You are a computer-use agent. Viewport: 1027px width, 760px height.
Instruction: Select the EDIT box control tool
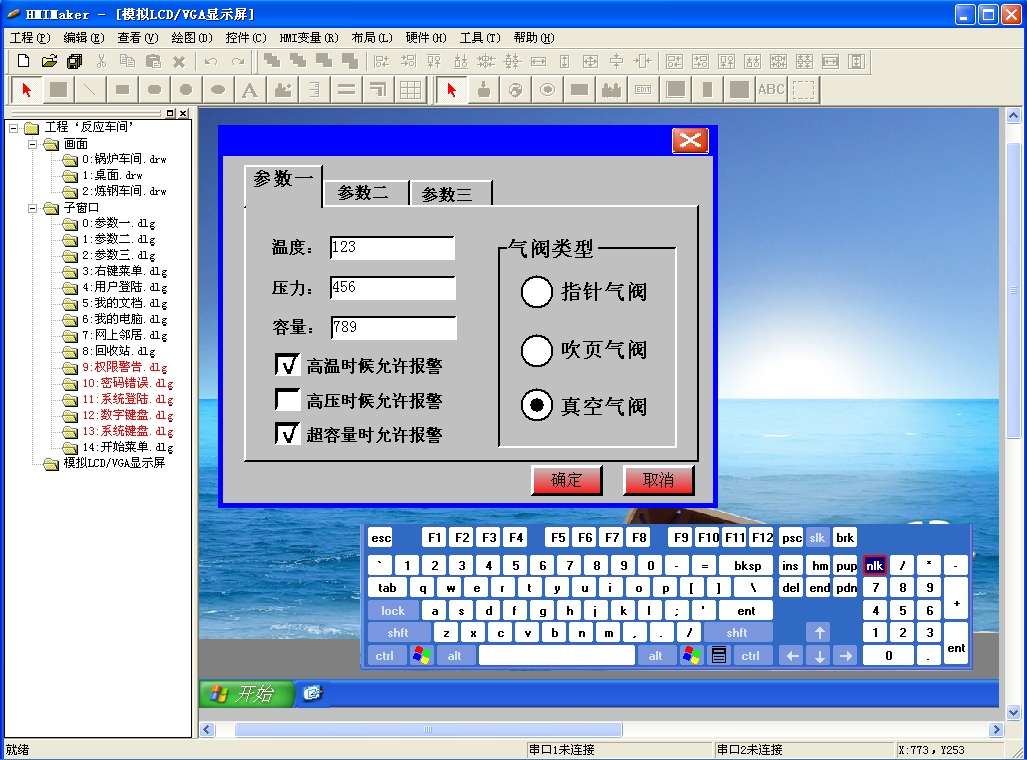pos(643,90)
